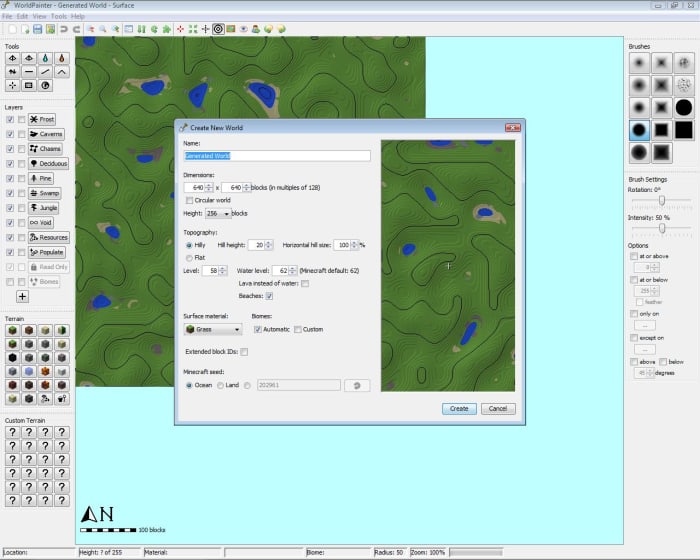Click the zoom magnifier toolbar icon
This screenshot has width=700, height=560.
click(x=103, y=29)
